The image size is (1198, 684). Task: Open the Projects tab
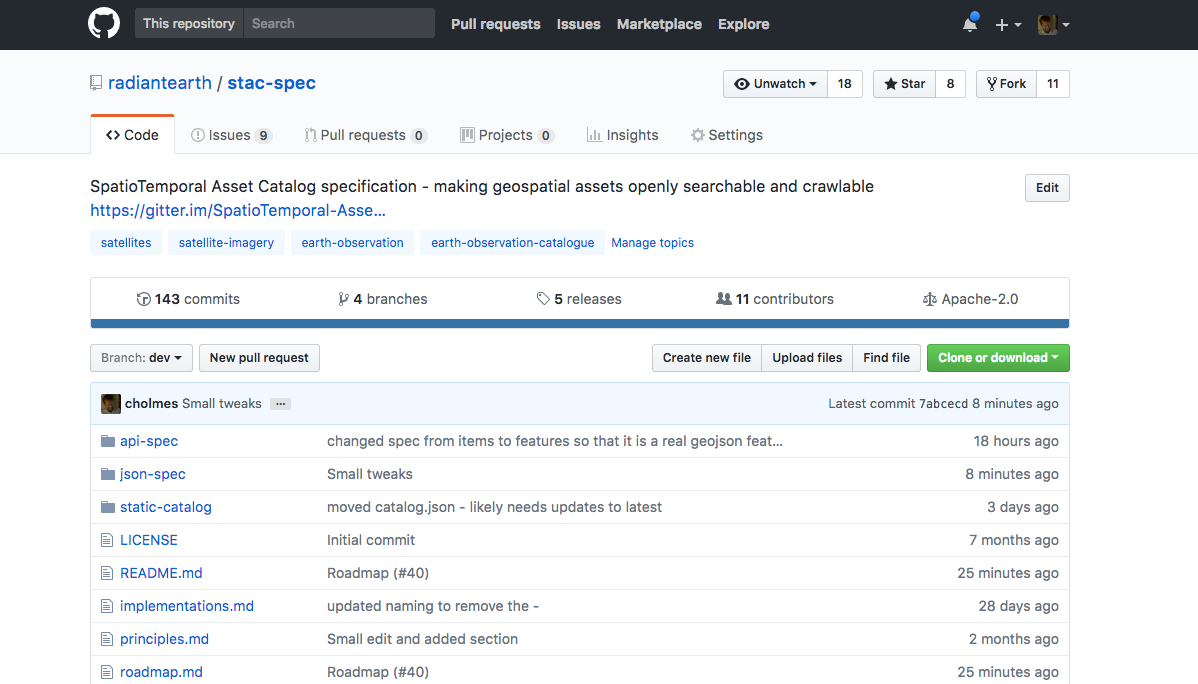[507, 135]
